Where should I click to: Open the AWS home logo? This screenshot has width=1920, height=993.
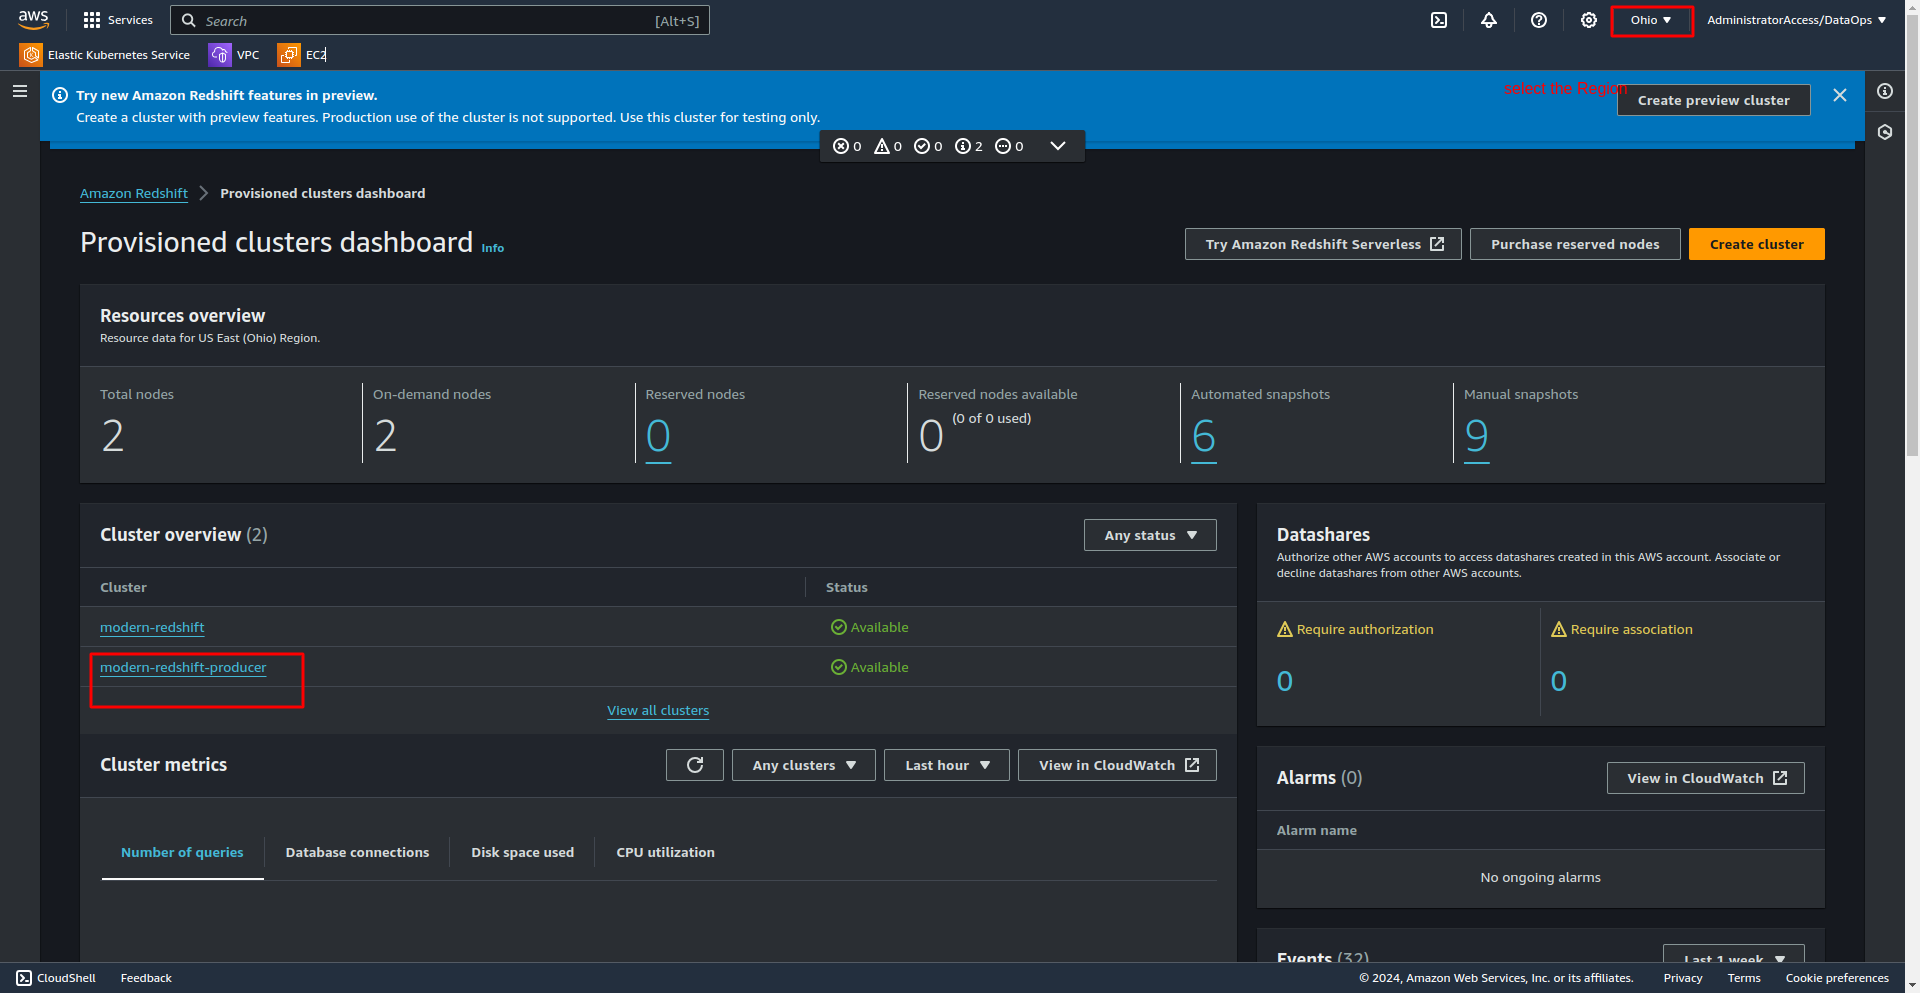(33, 19)
